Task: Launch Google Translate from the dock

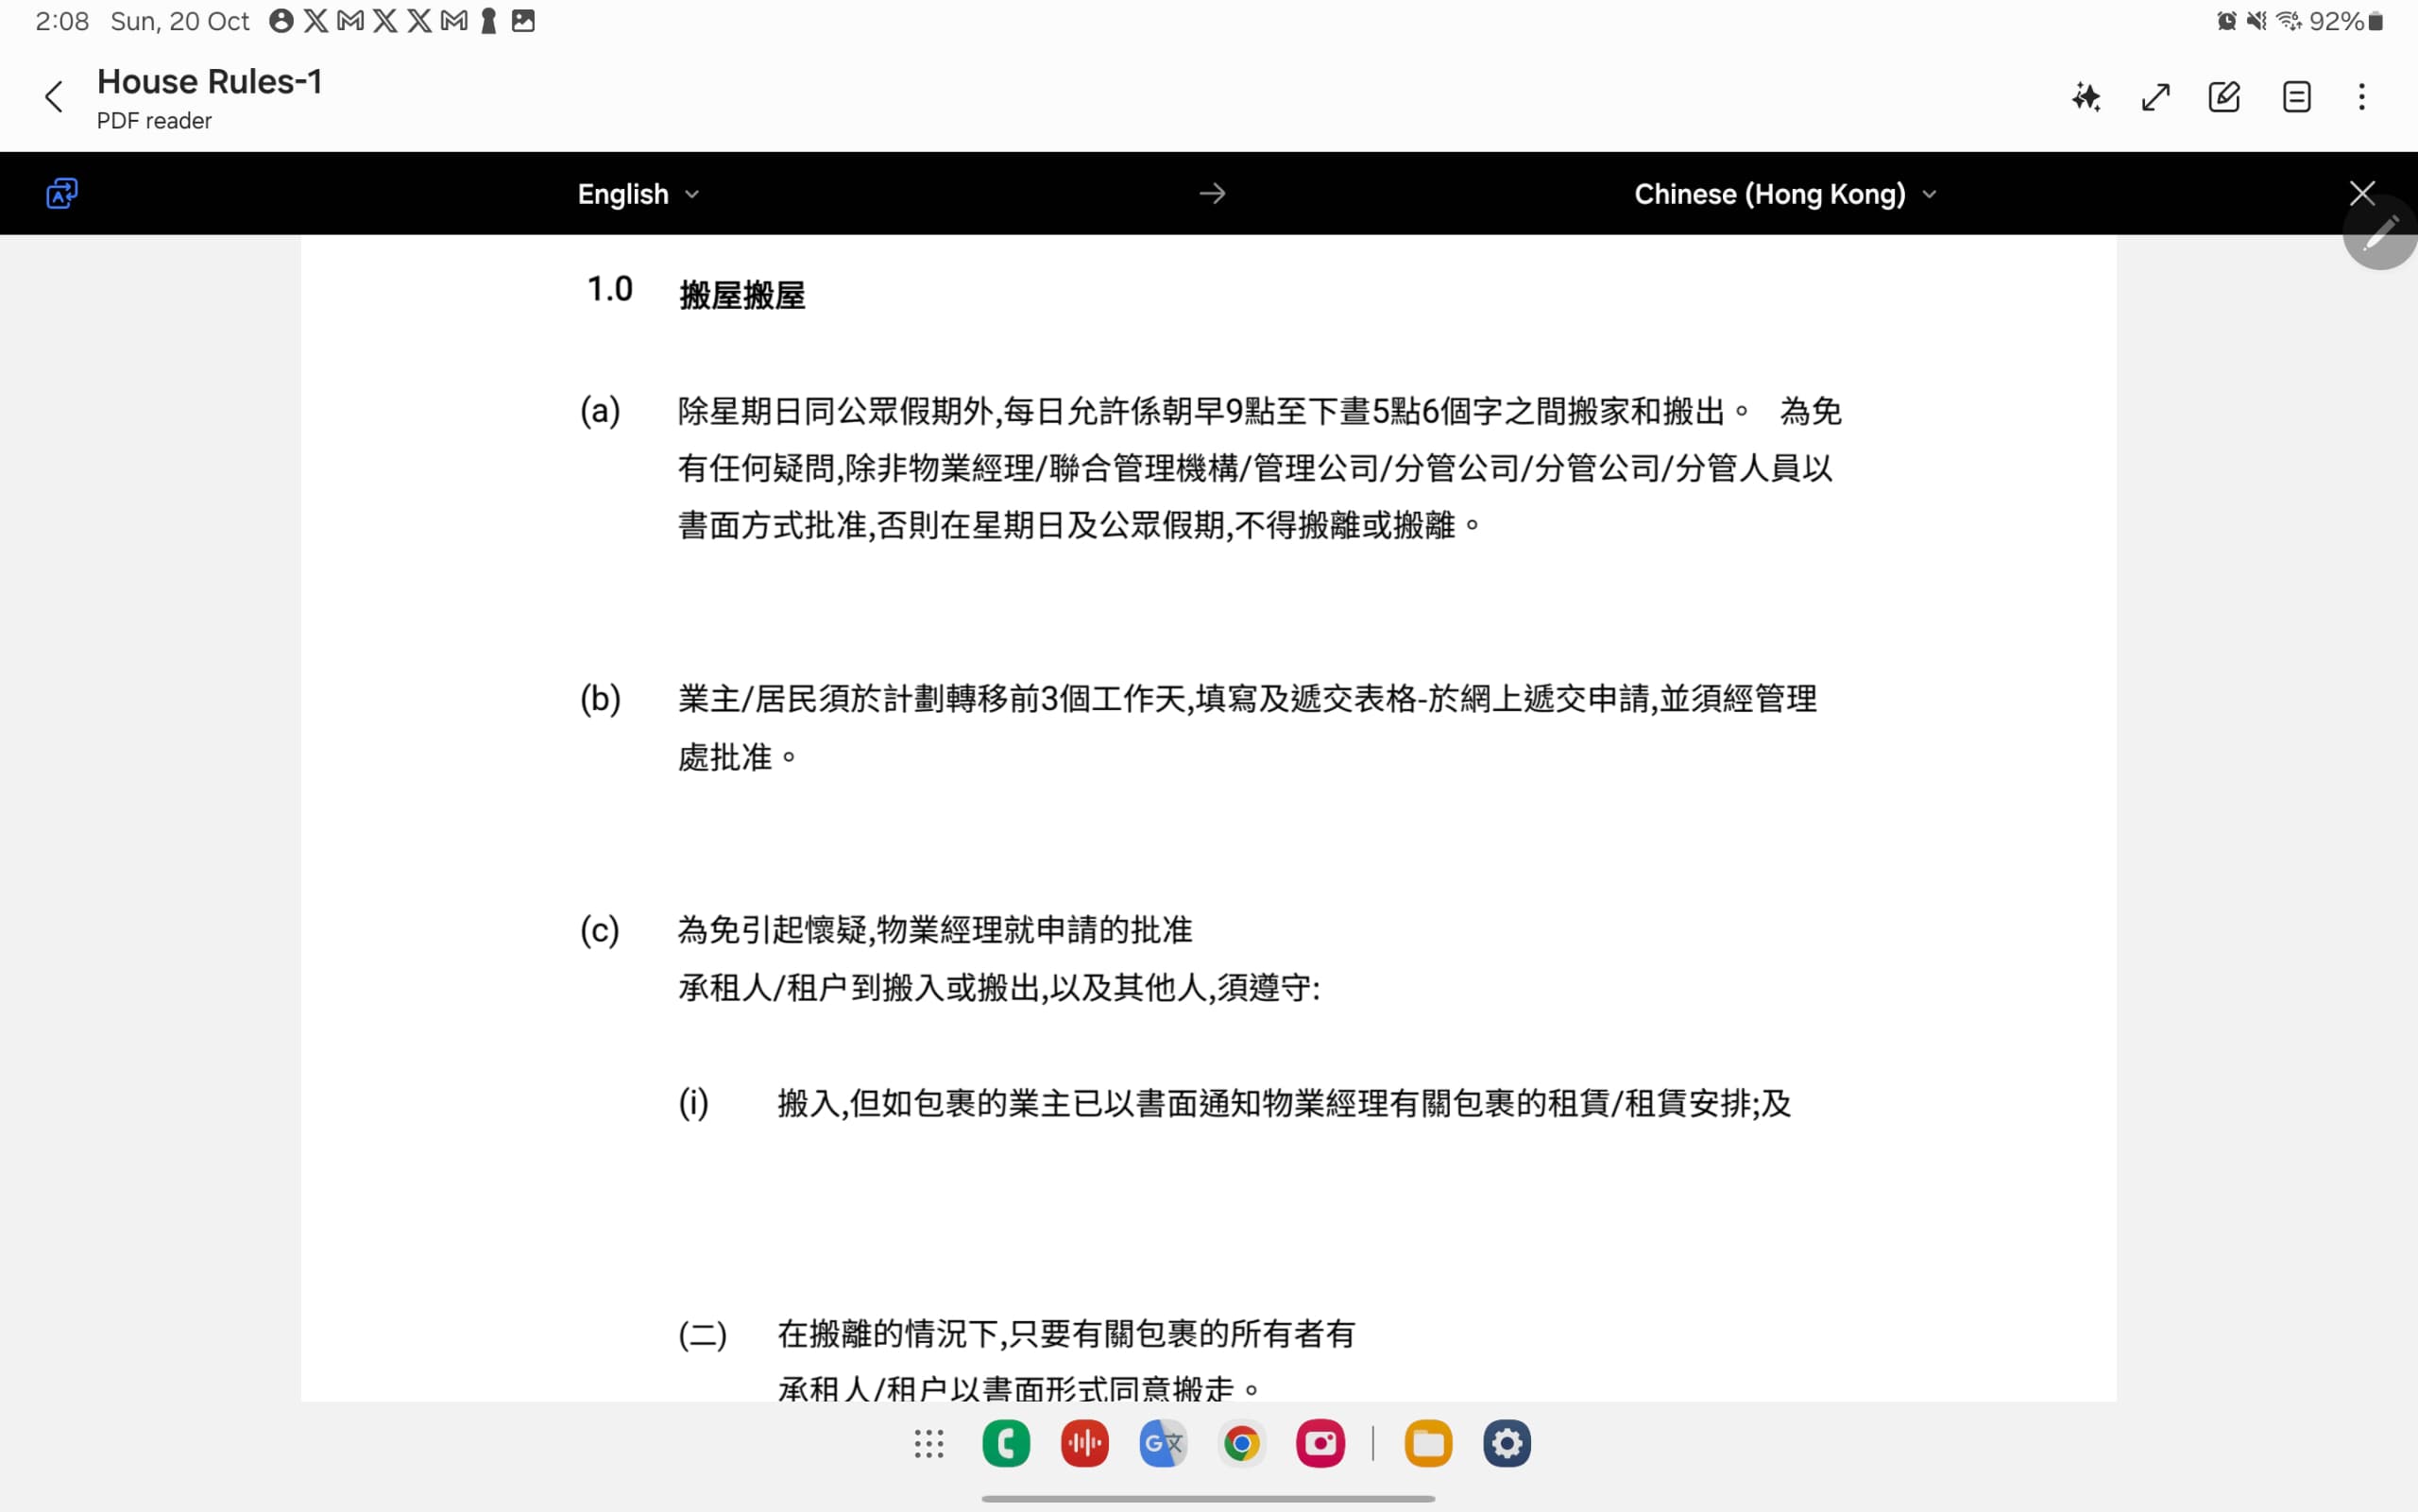Action: (x=1163, y=1443)
